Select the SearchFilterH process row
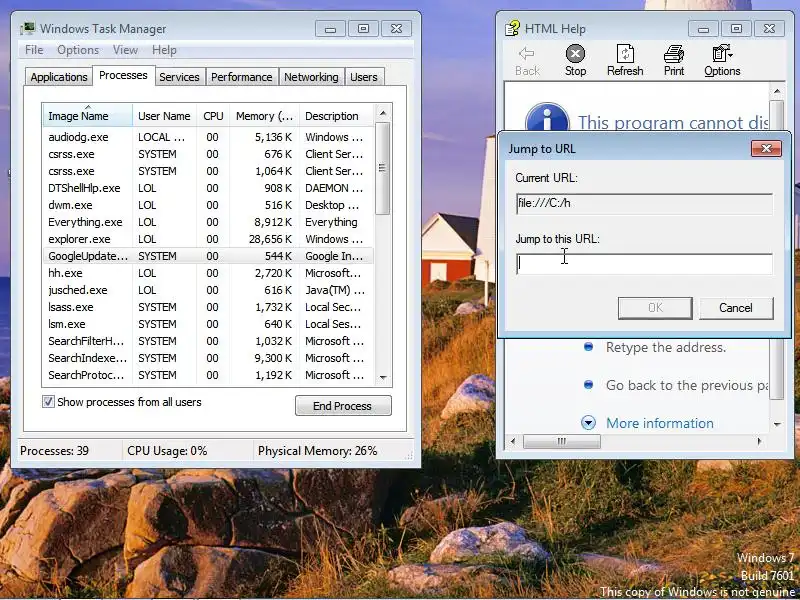 tap(208, 341)
